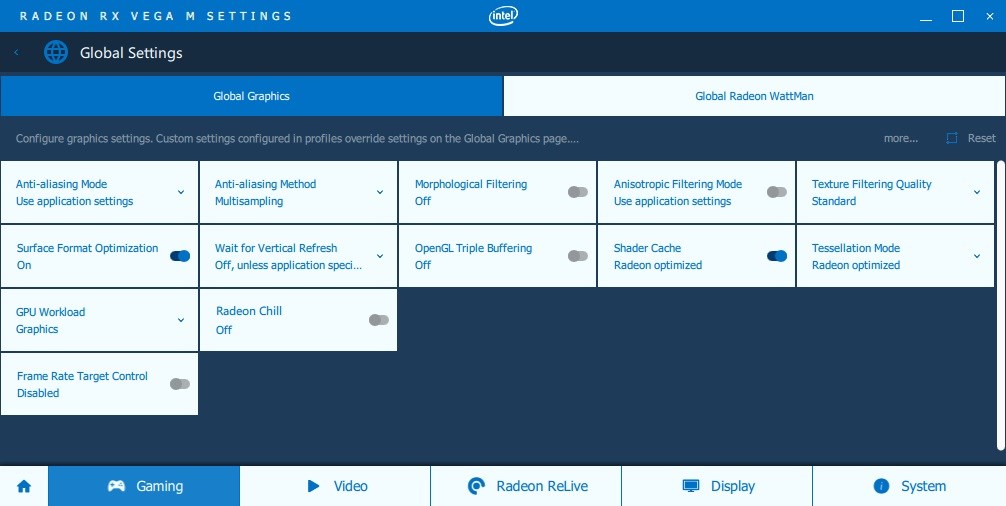The width and height of the screenshot is (1006, 506).
Task: Click the vertical scrollbar on the right edge
Action: tap(1001, 306)
